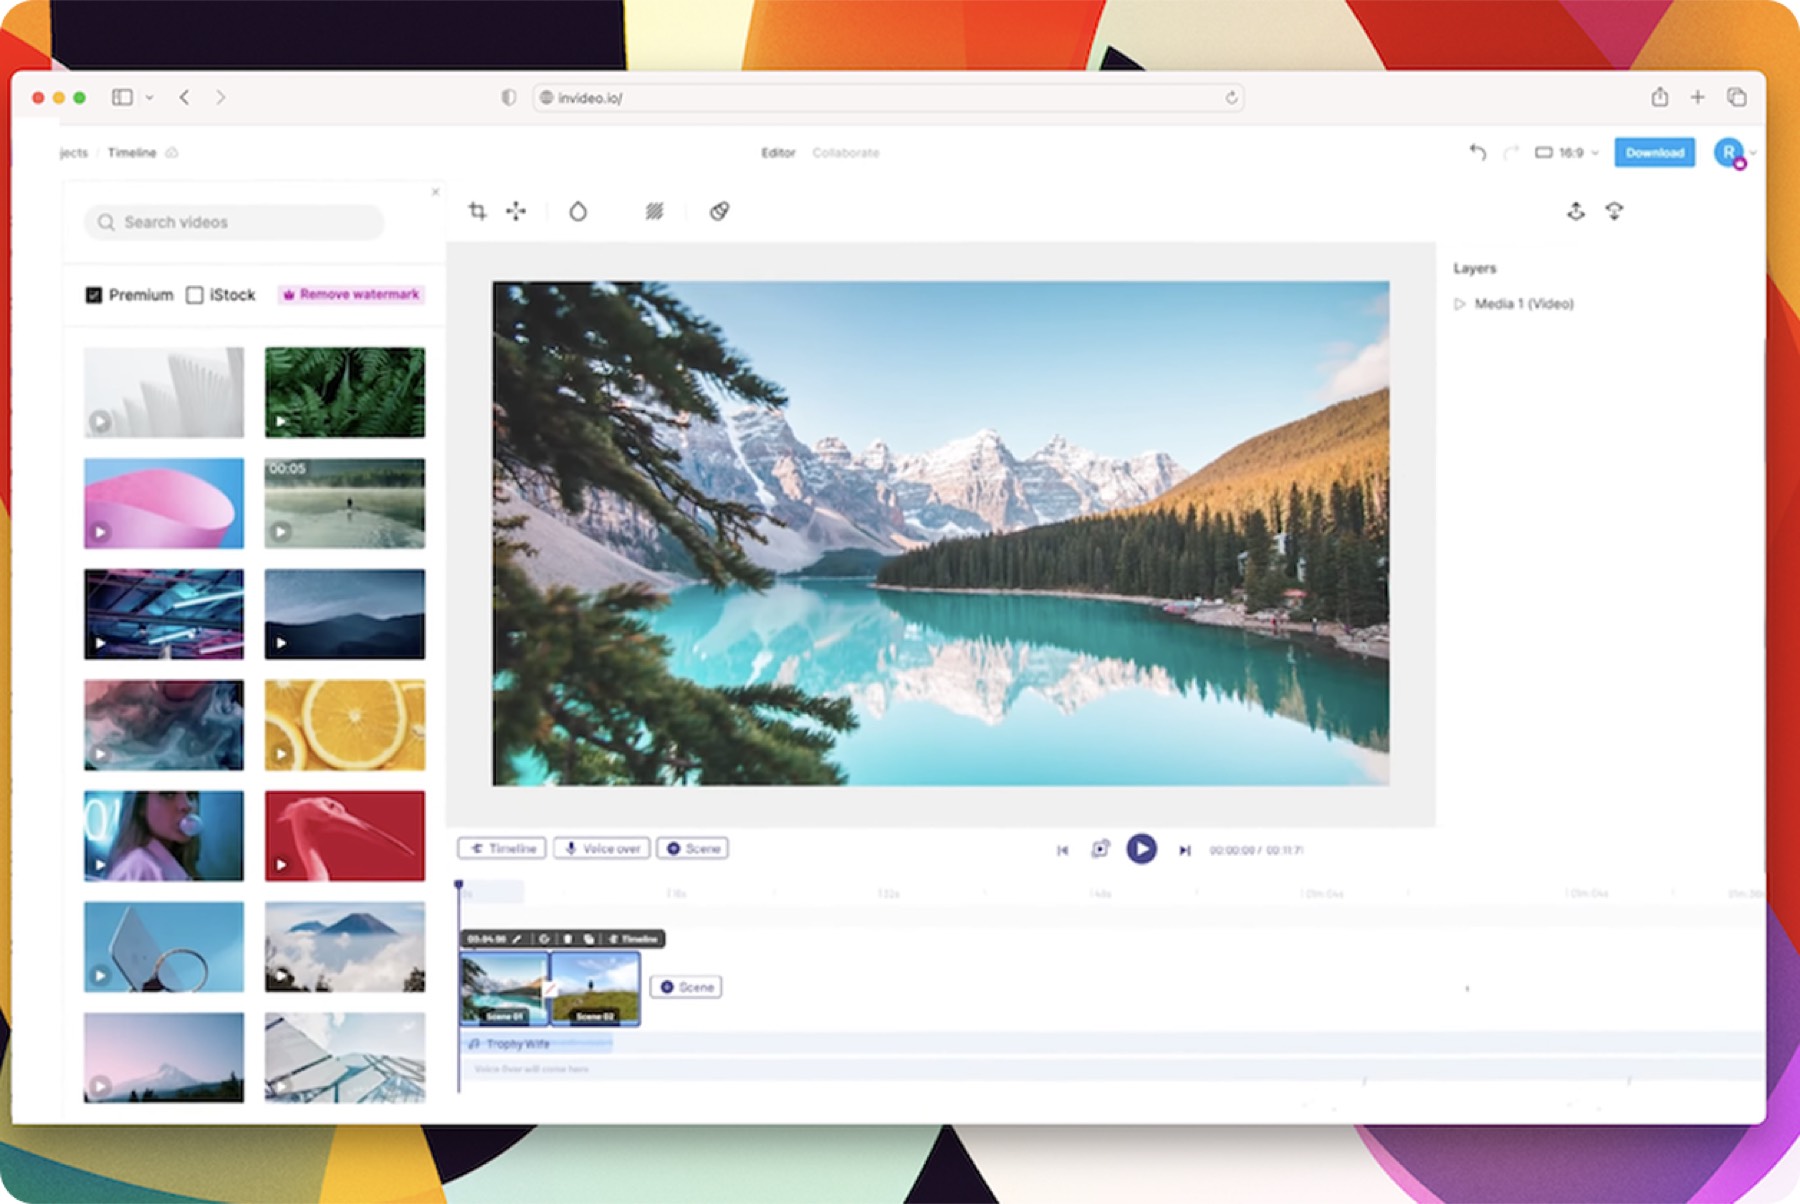Close the video search panel
1800x1204 pixels.
click(435, 191)
